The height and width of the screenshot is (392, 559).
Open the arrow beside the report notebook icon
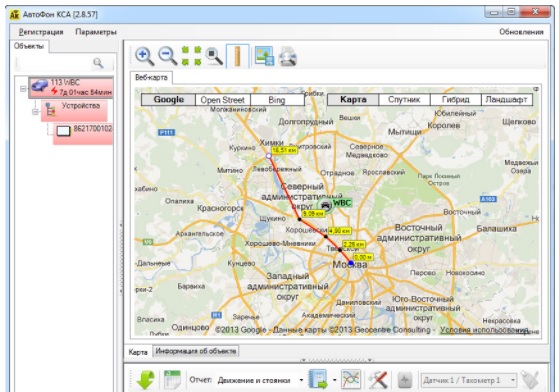(334, 380)
